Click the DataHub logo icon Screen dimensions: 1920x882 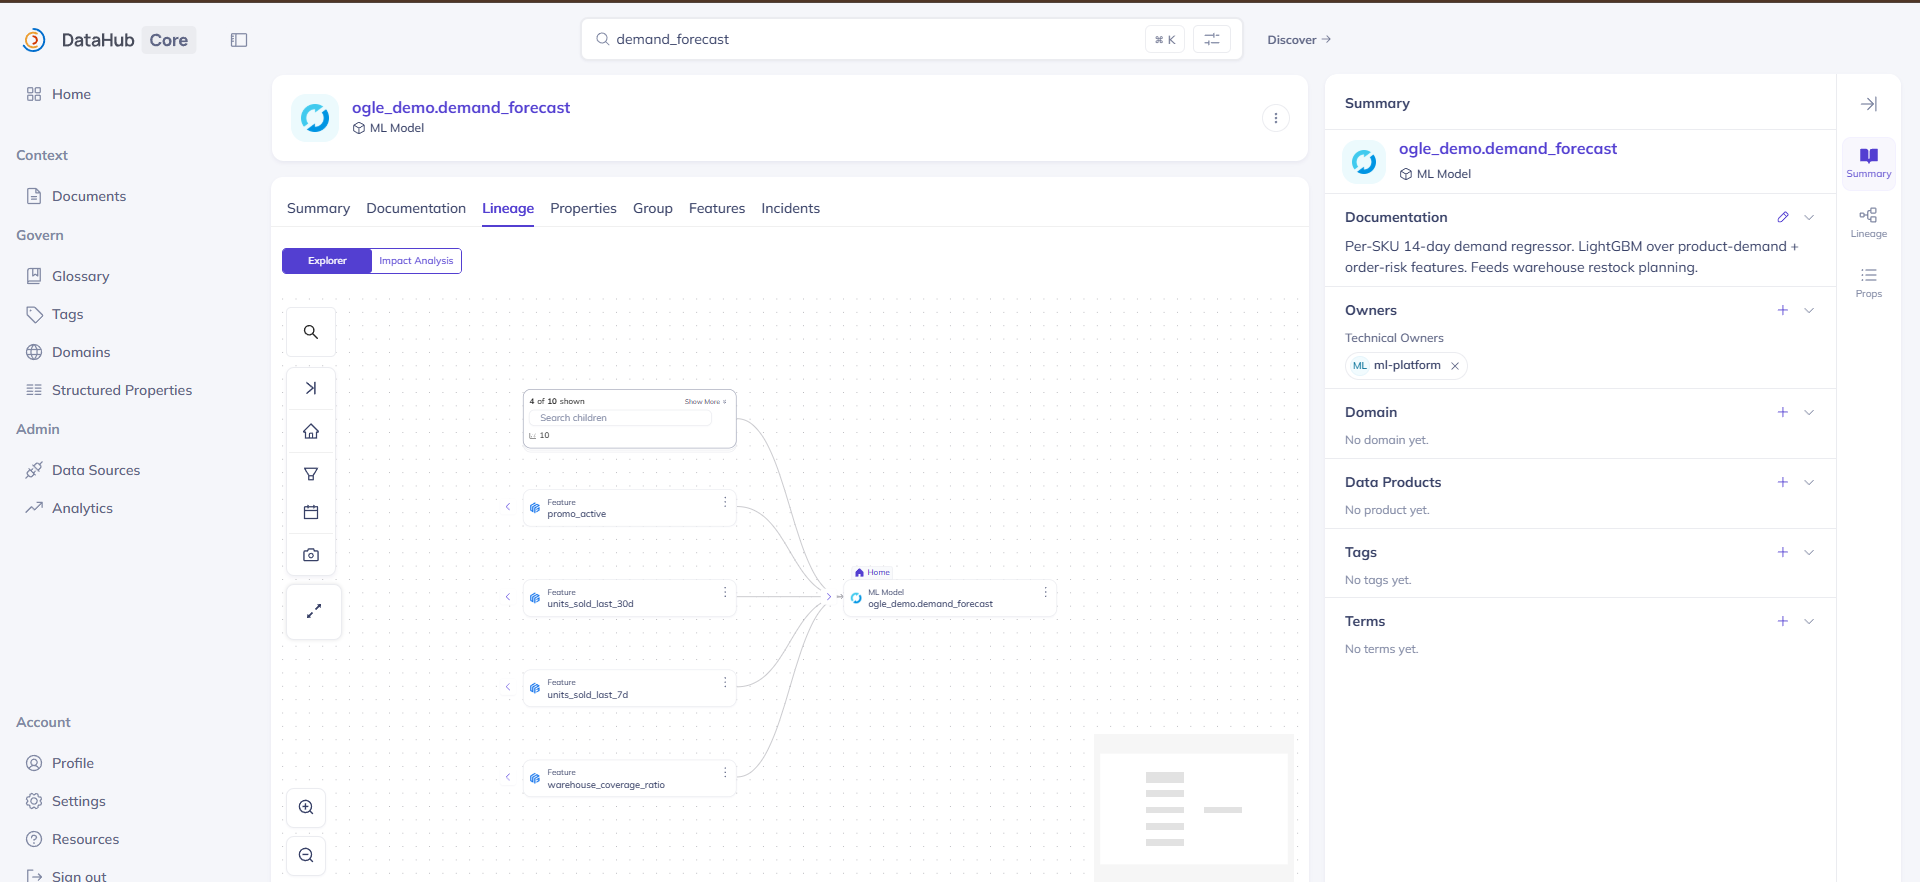tap(34, 40)
